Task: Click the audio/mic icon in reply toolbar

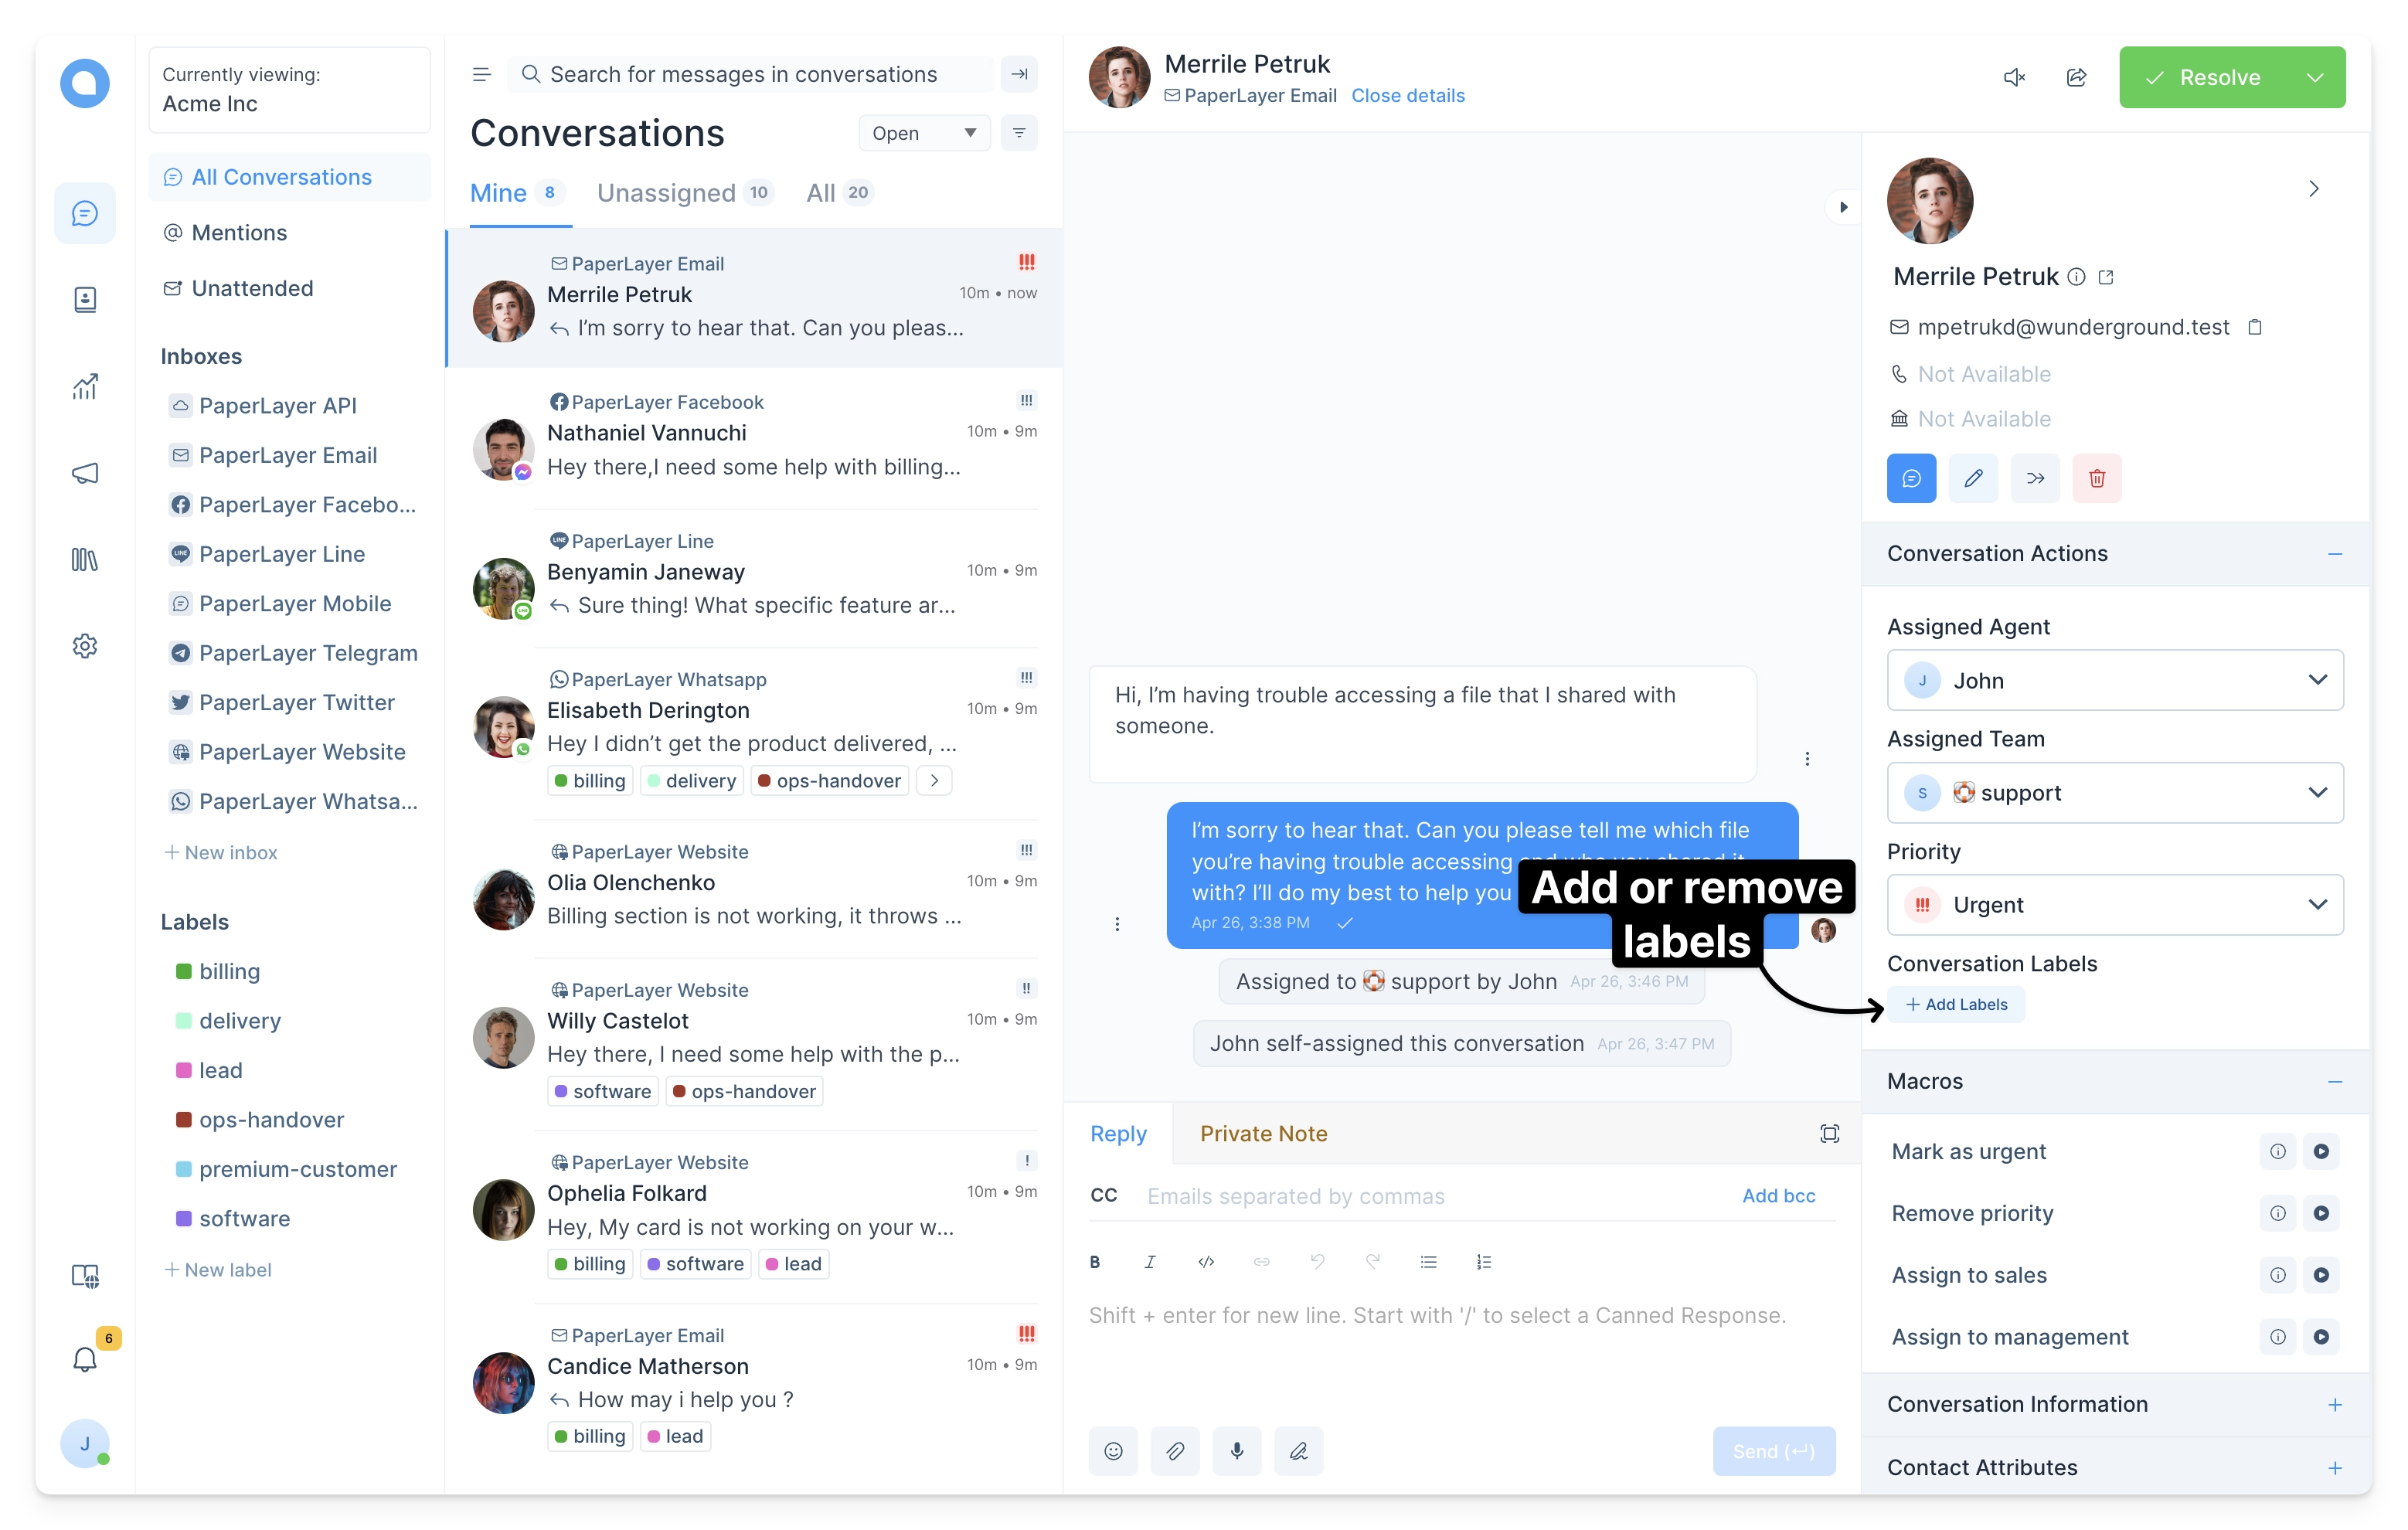Action: (1237, 1451)
